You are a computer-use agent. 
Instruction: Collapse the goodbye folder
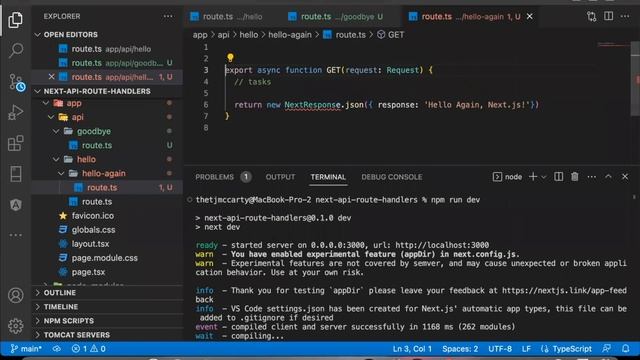(56, 131)
